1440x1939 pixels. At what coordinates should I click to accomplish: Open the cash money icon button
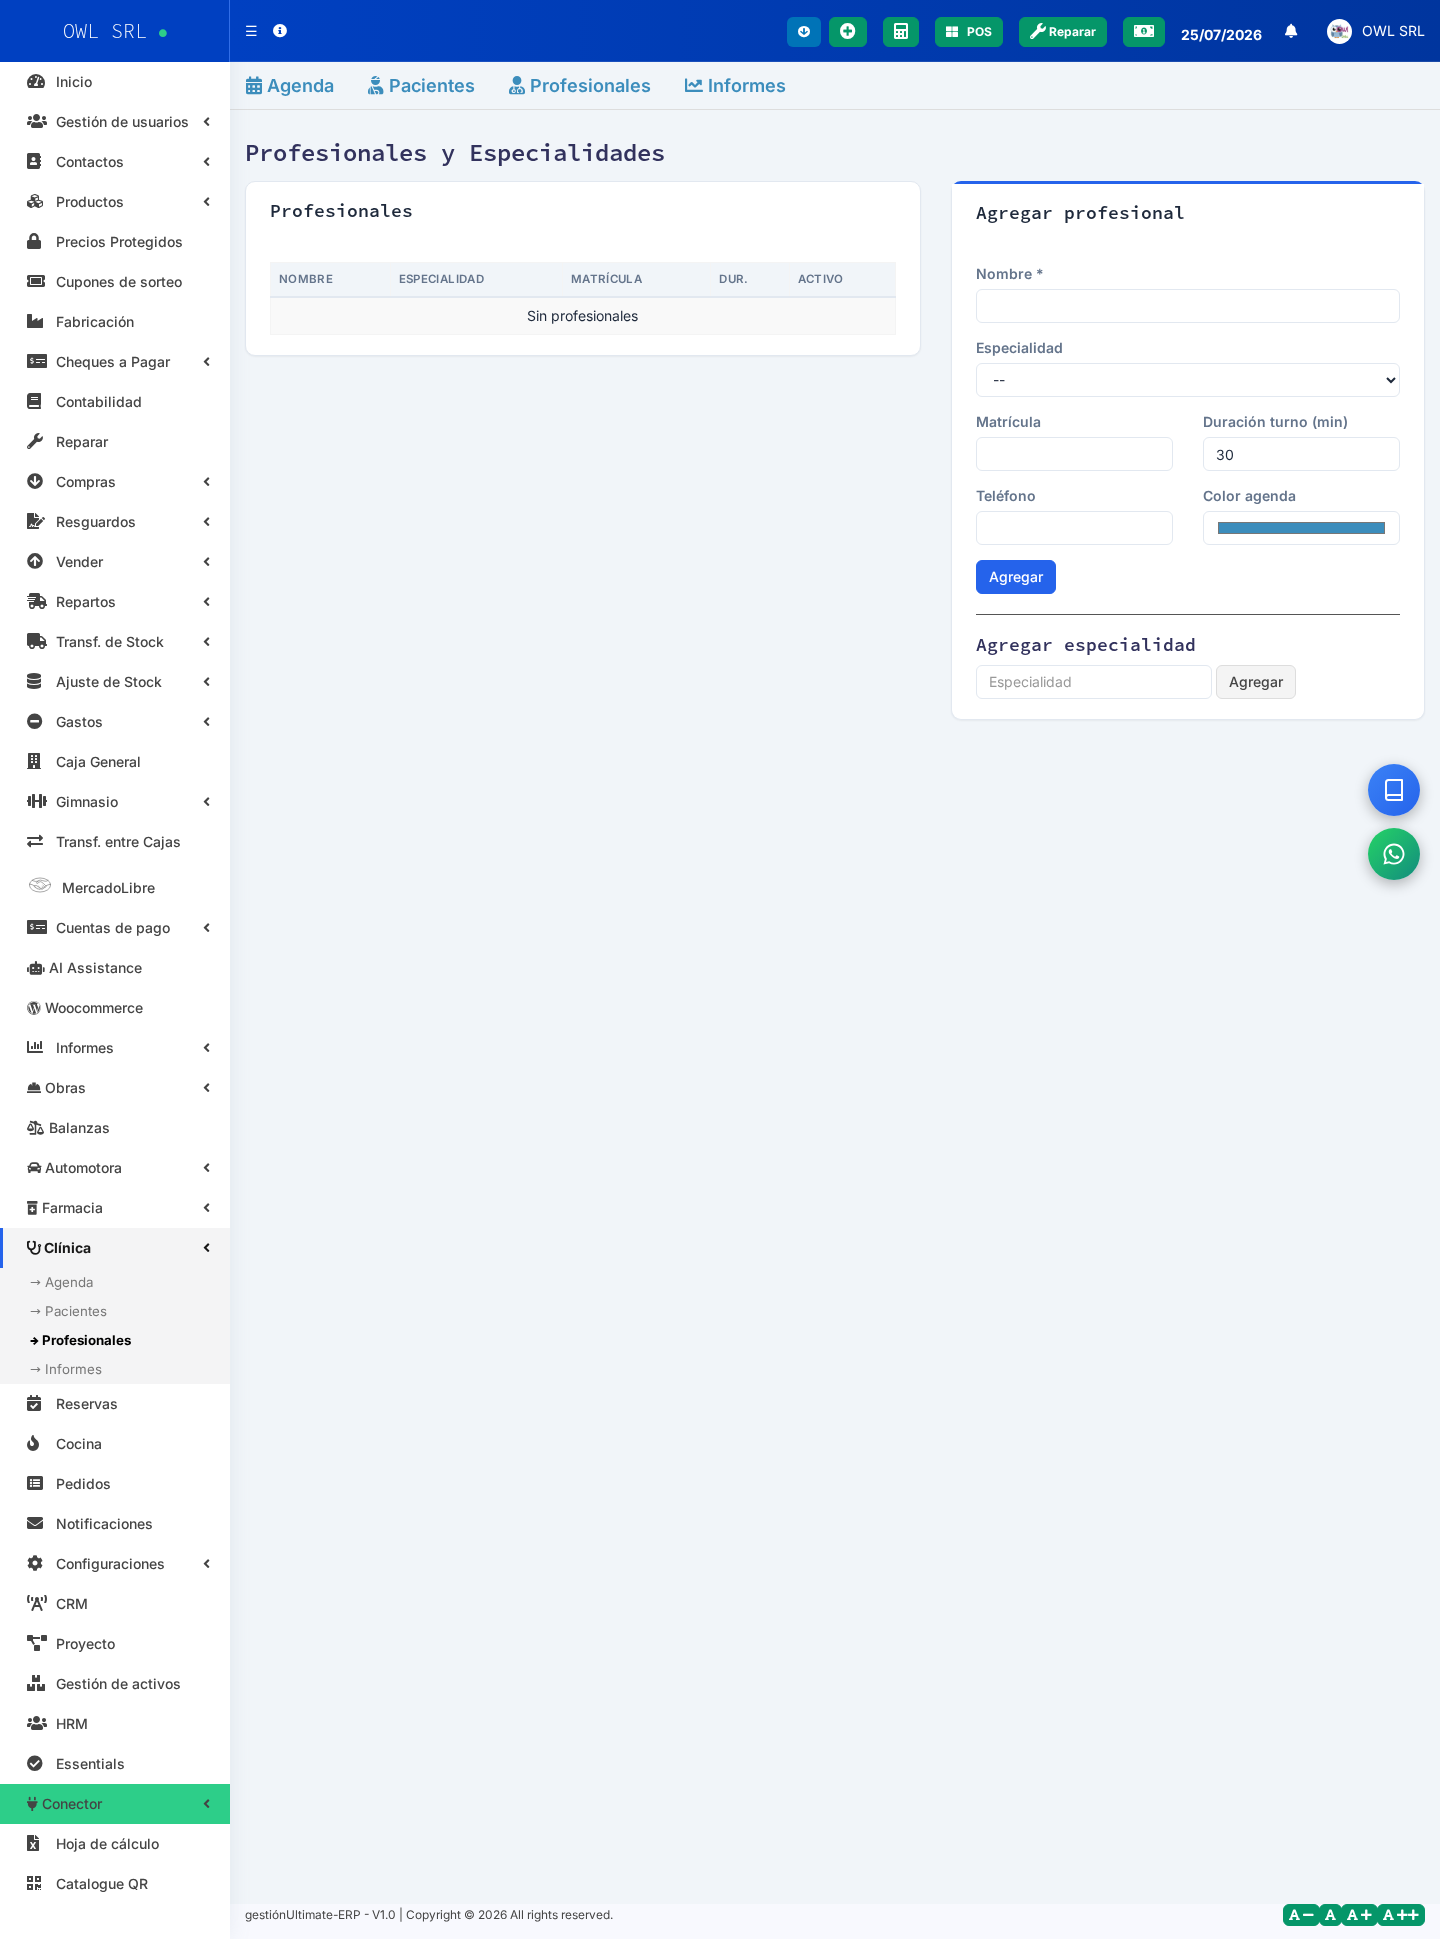point(1143,32)
